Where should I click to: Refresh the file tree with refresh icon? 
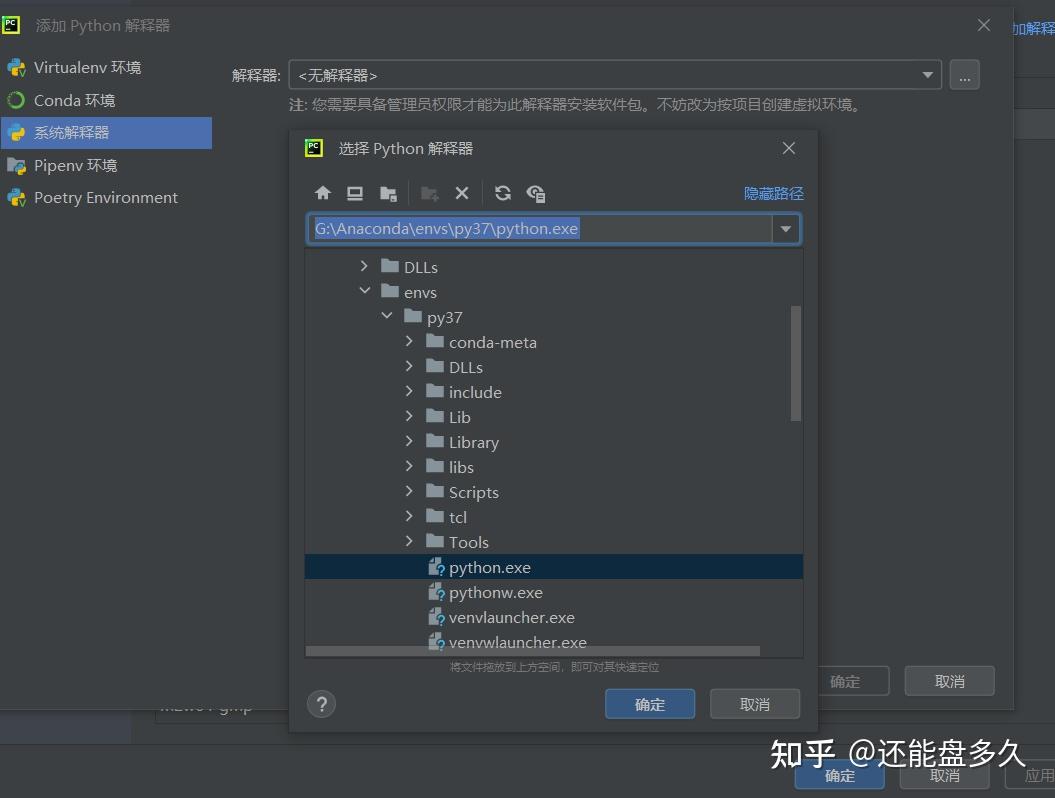[x=503, y=194]
